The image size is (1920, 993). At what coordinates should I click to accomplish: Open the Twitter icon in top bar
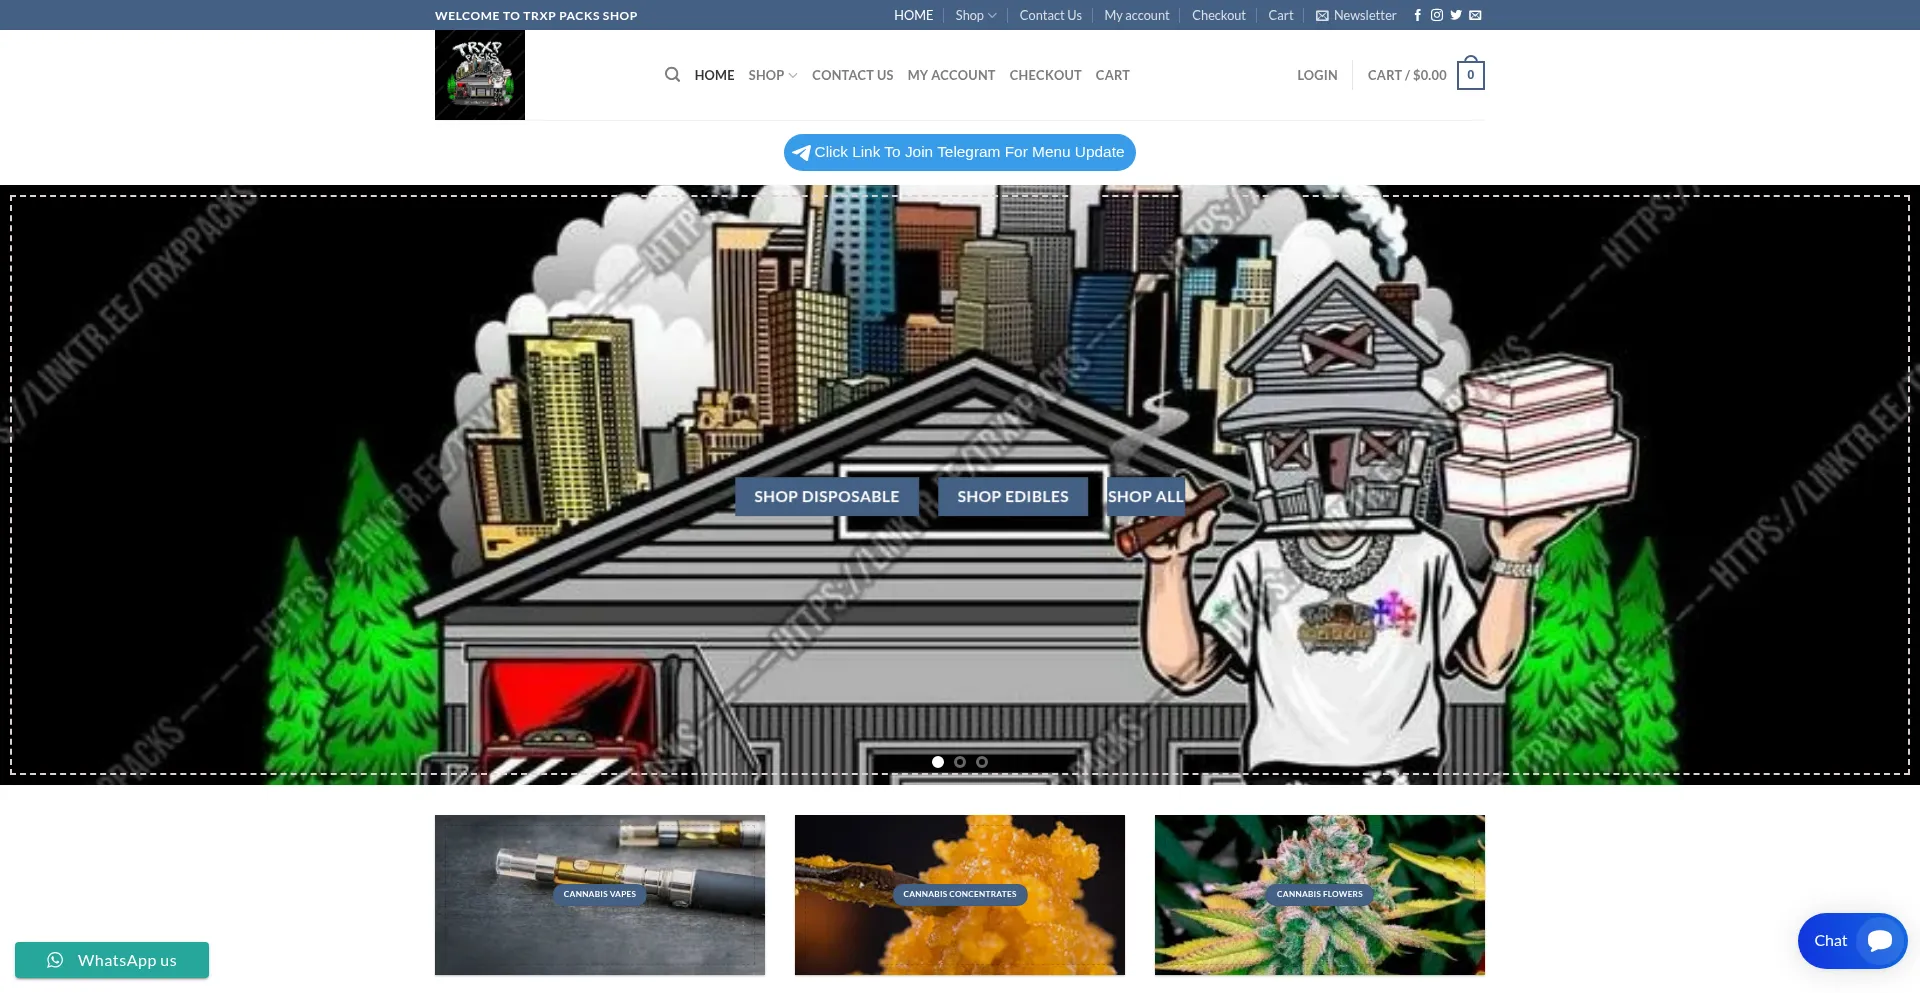tap(1456, 15)
